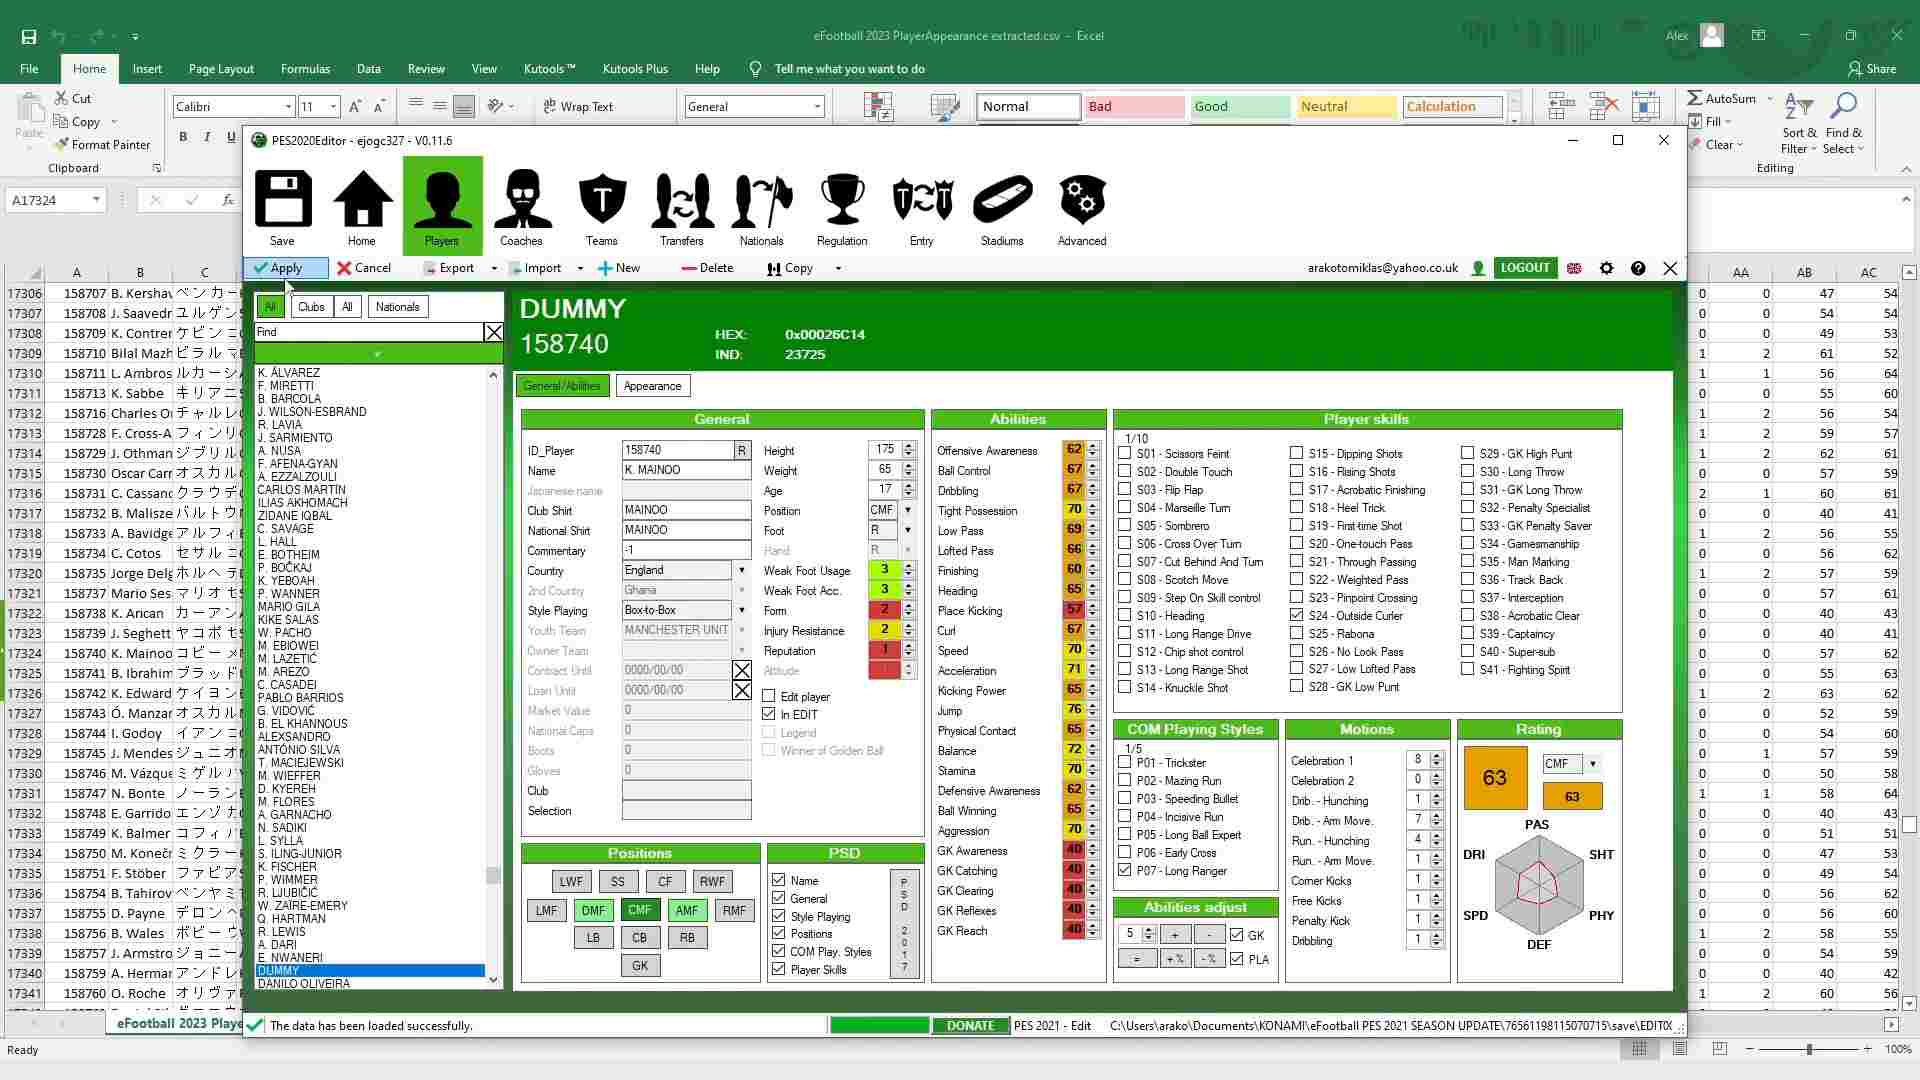The image size is (1920, 1080).
Task: Click Format Painter in Excel clipboard group
Action: (103, 144)
